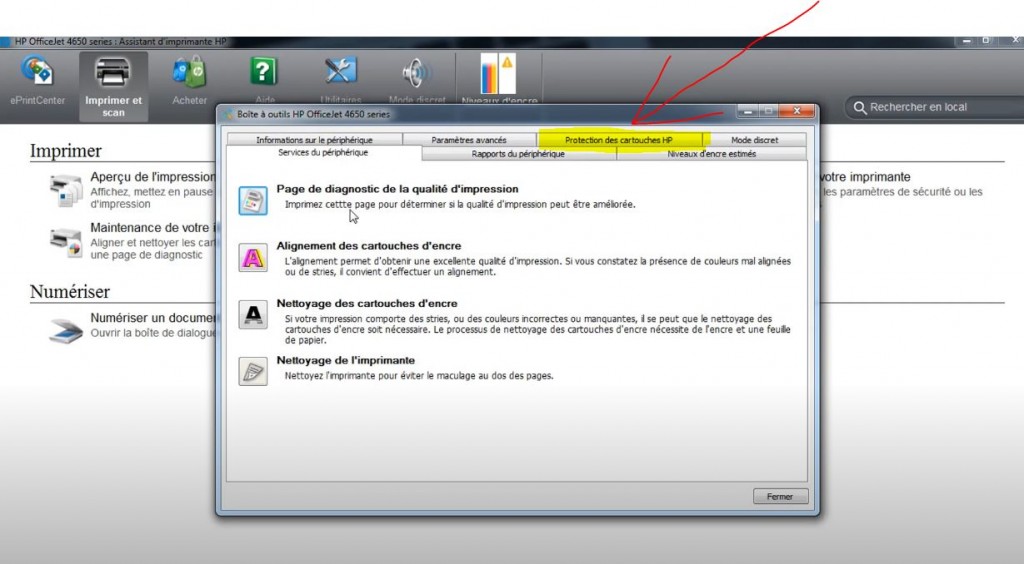Open the Aide question mark icon
Image resolution: width=1024 pixels, height=564 pixels.
(264, 71)
